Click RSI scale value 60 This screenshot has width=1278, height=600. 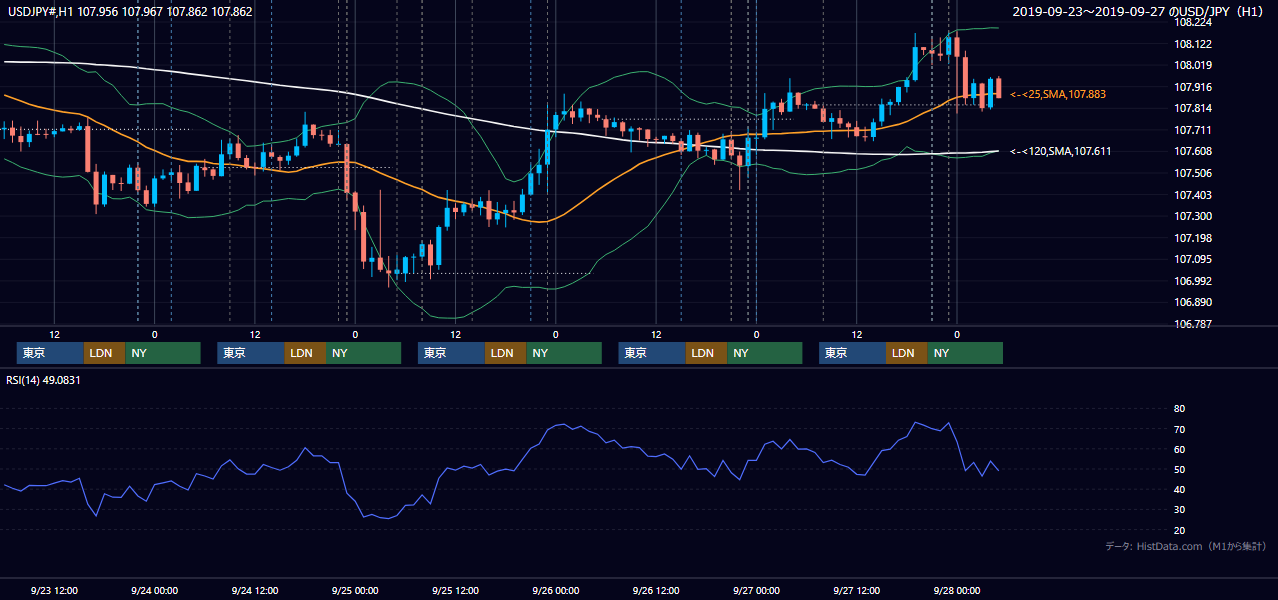1179,449
